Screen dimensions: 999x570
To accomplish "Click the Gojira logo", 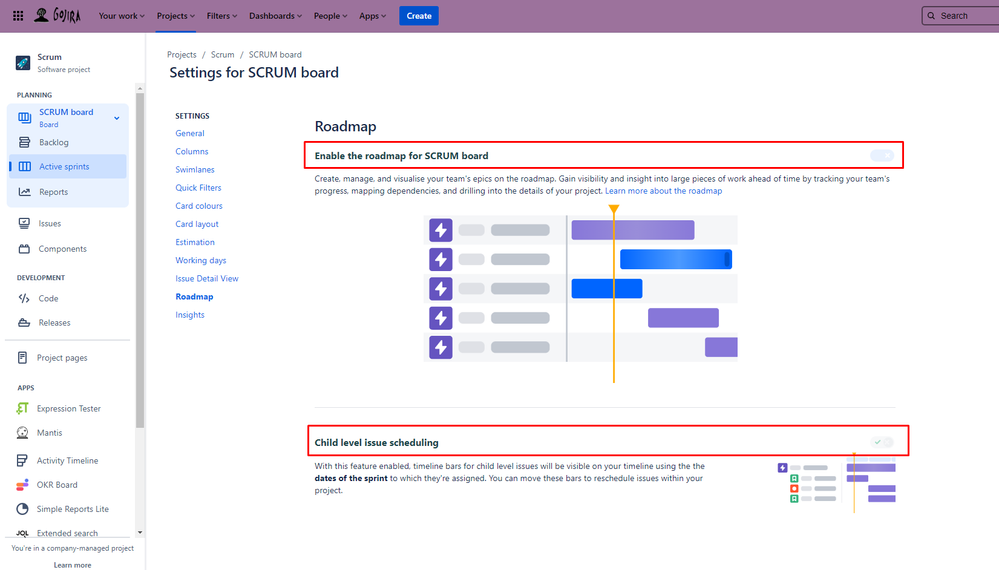I will tap(58, 15).
